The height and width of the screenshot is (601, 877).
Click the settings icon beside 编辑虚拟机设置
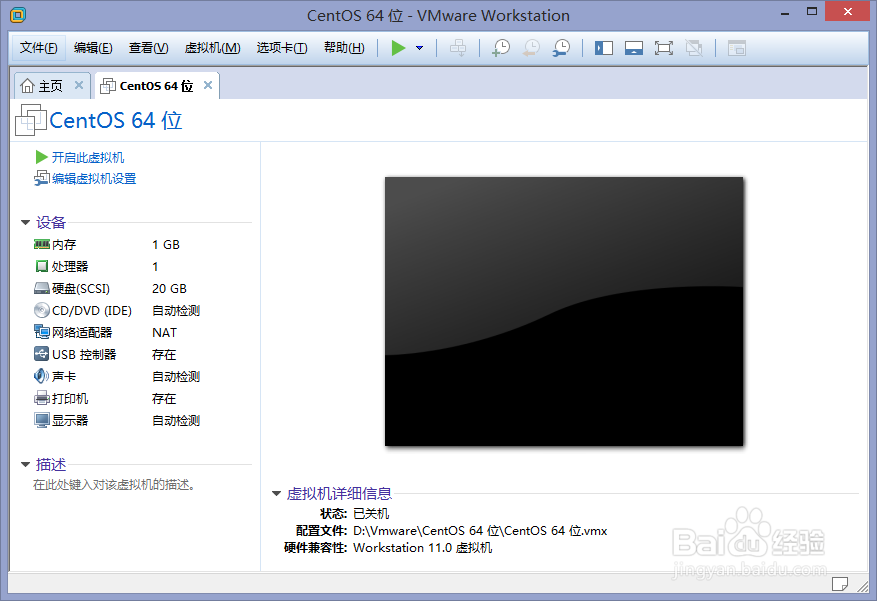click(x=41, y=179)
